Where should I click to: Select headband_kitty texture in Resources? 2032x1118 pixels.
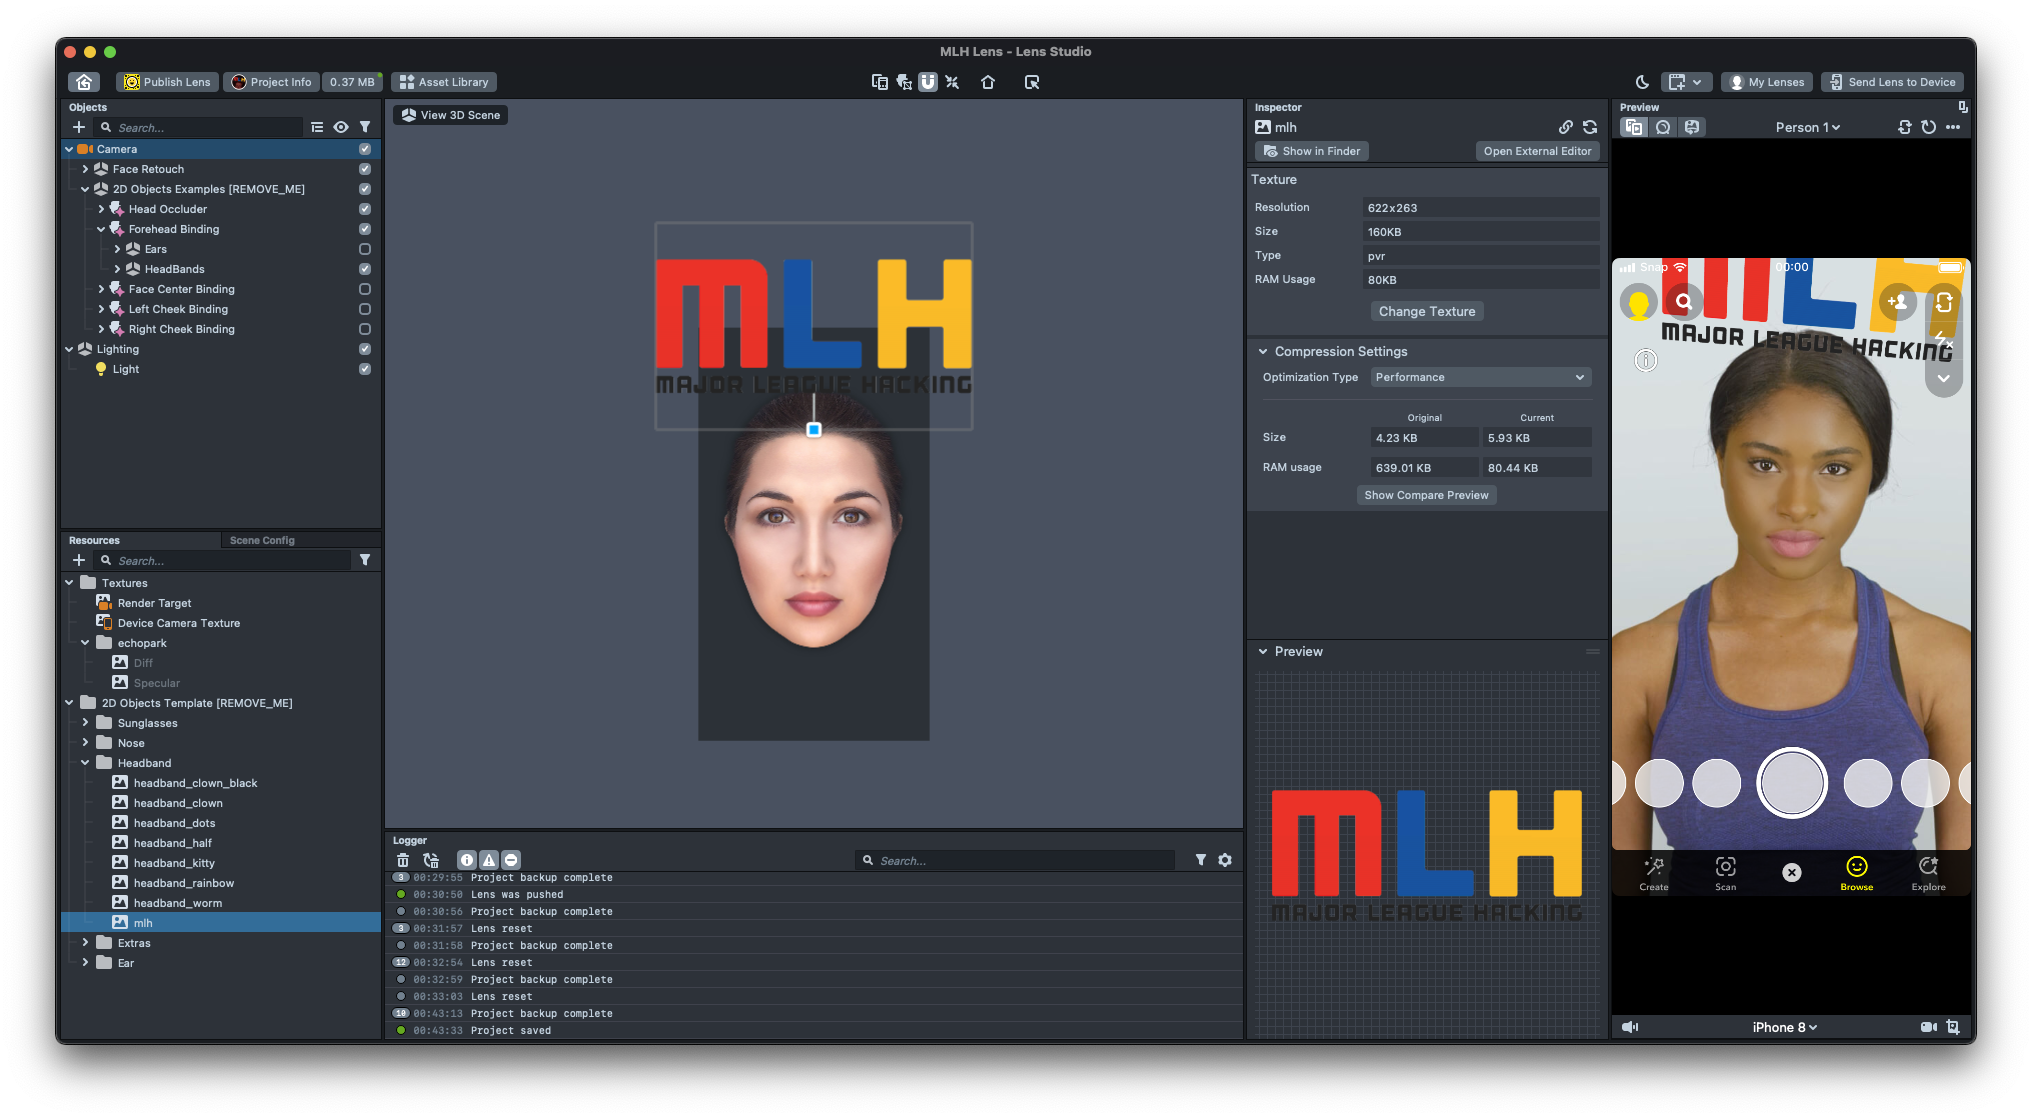(174, 863)
